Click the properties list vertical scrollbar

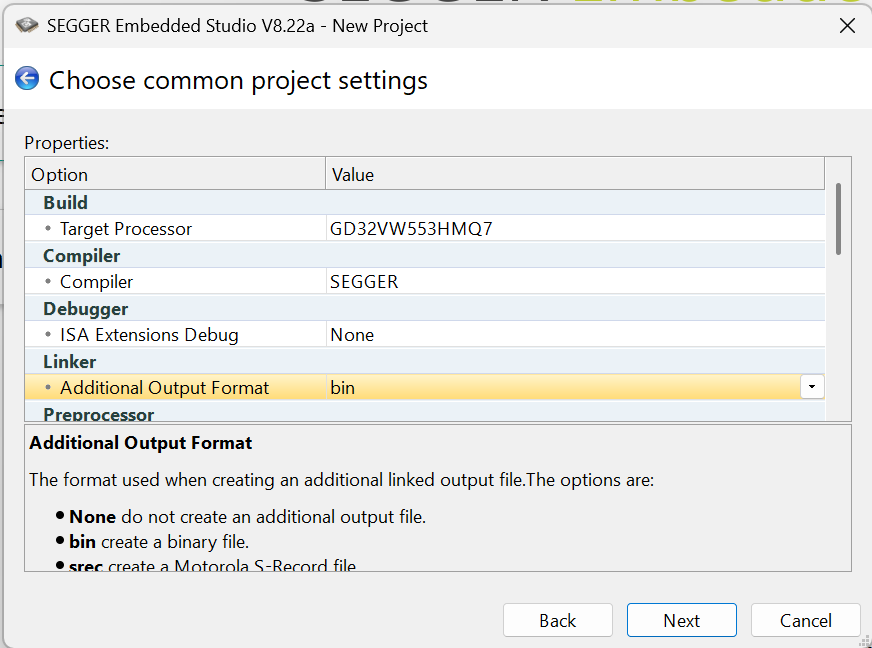(838, 218)
